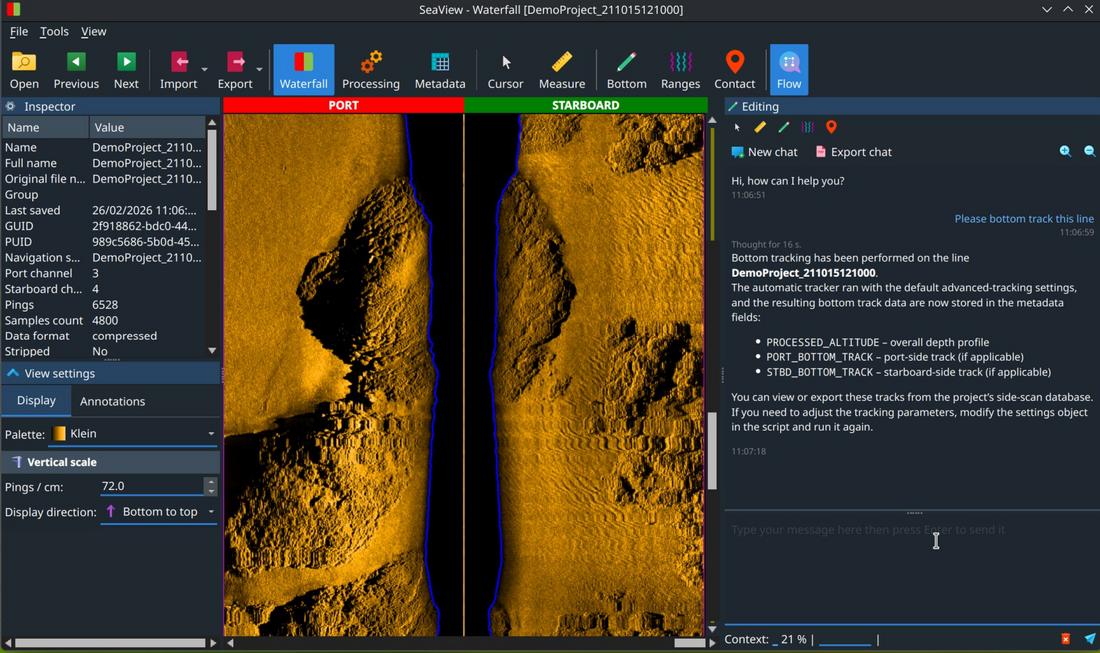The width and height of the screenshot is (1100, 653).
Task: Toggle the Waterfall view button
Action: [303, 70]
